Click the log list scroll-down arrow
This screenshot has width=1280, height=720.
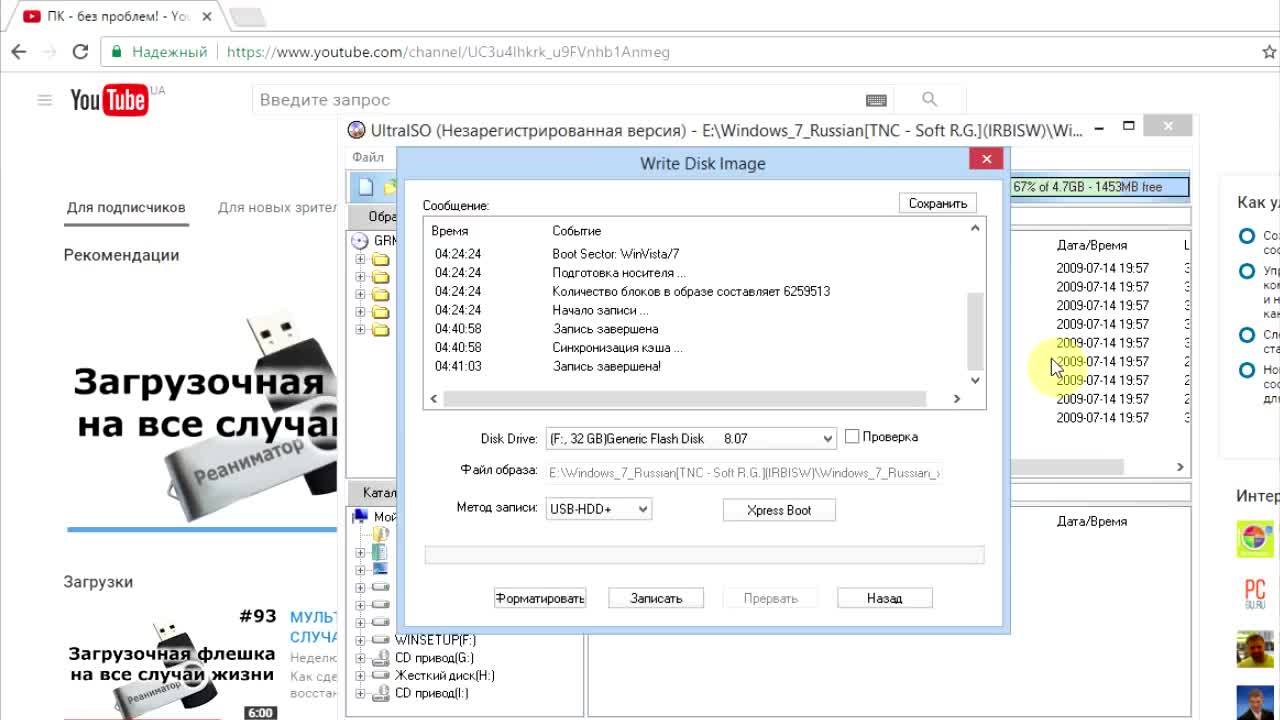[975, 380]
